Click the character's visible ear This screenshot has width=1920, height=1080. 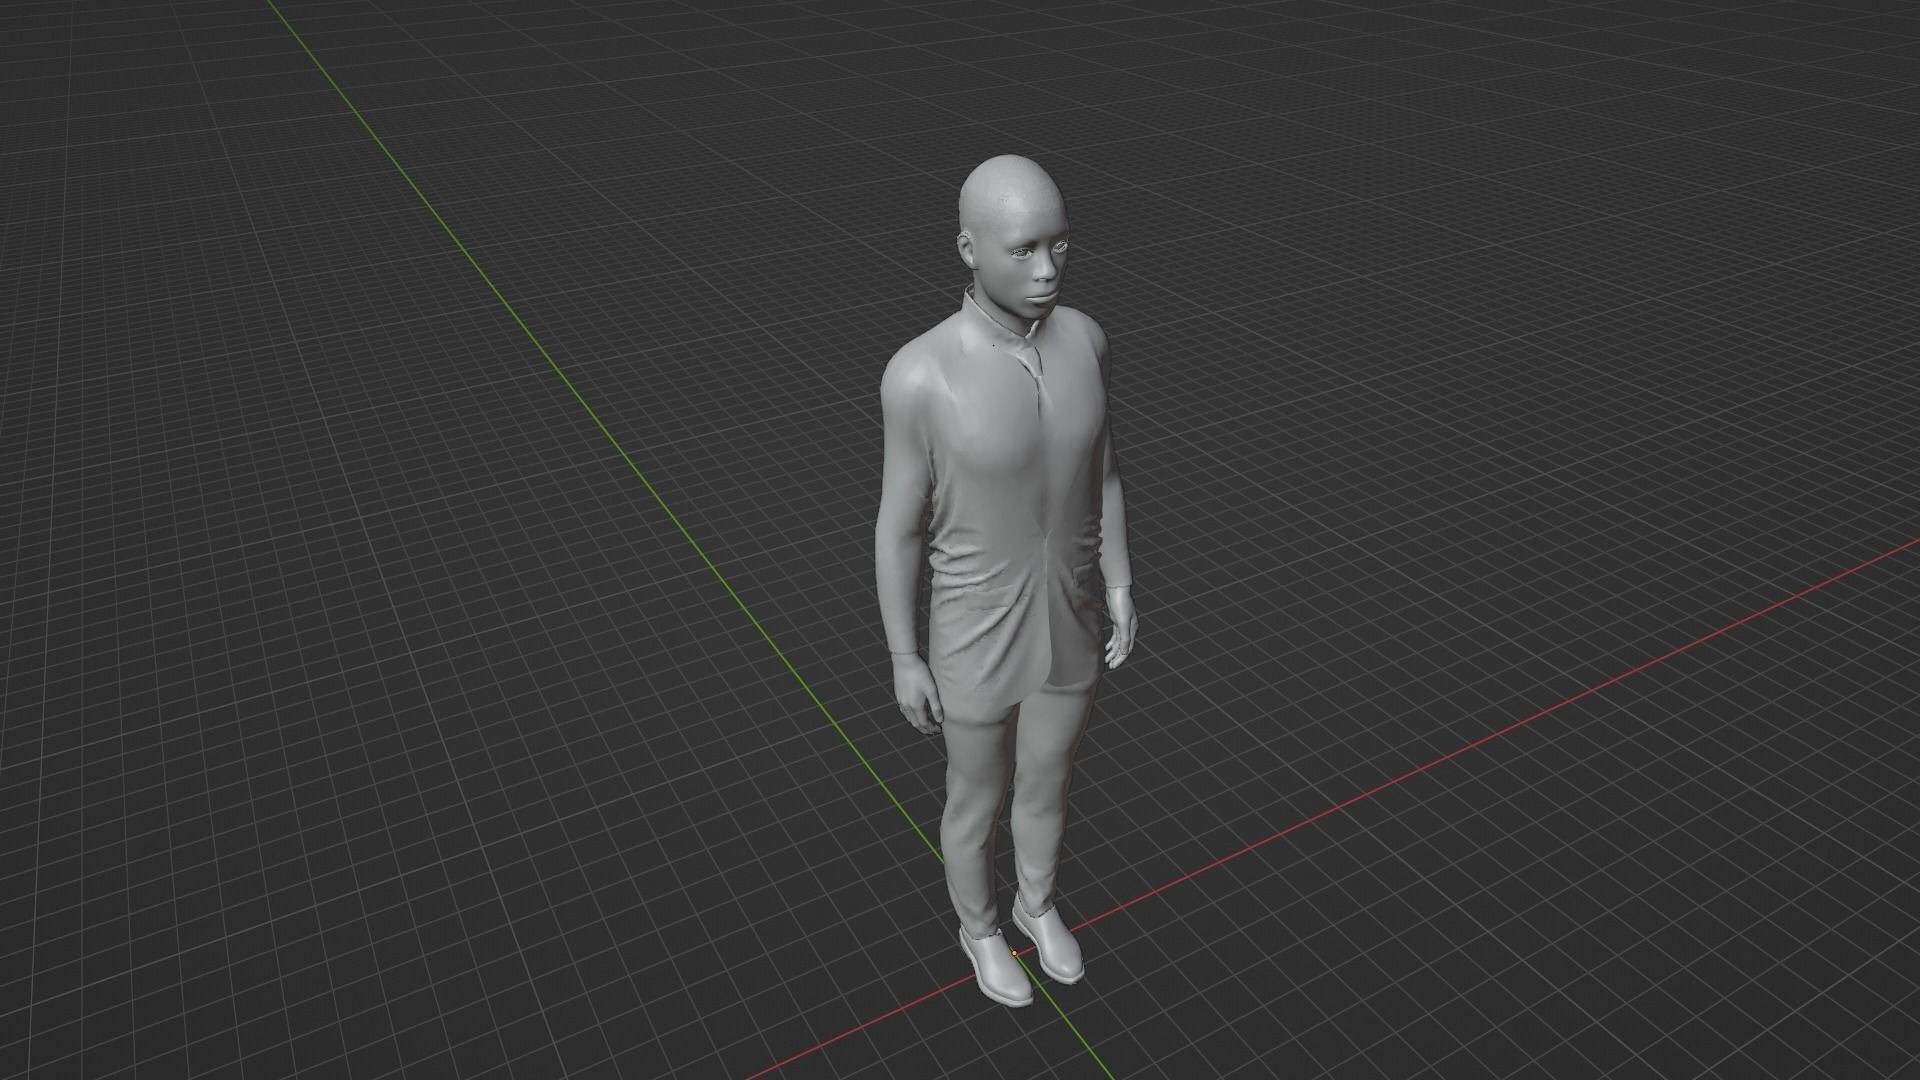(x=966, y=248)
